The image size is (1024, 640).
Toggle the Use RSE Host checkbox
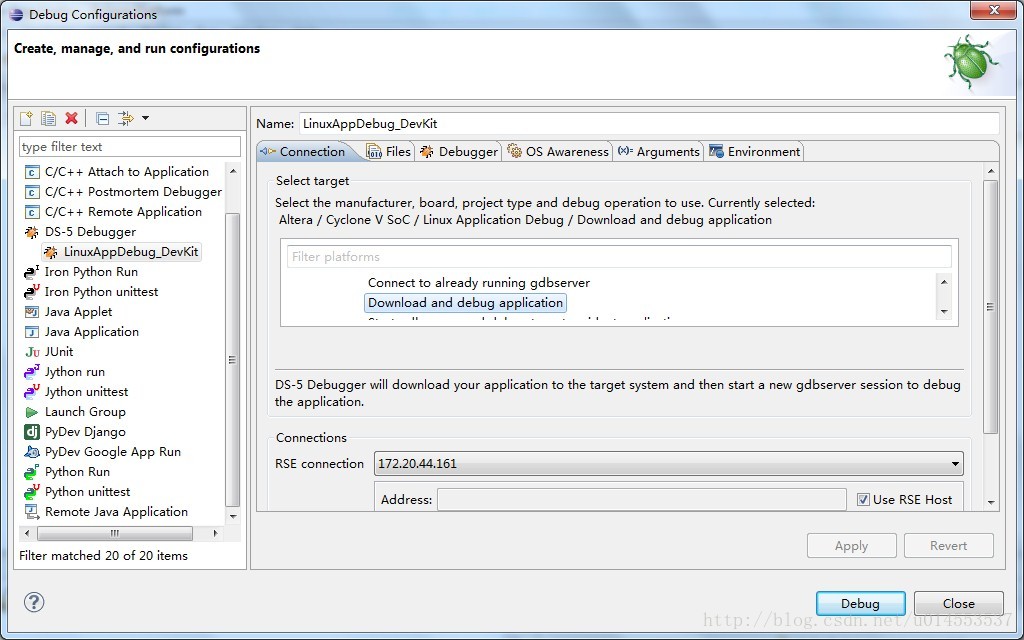tap(863, 500)
